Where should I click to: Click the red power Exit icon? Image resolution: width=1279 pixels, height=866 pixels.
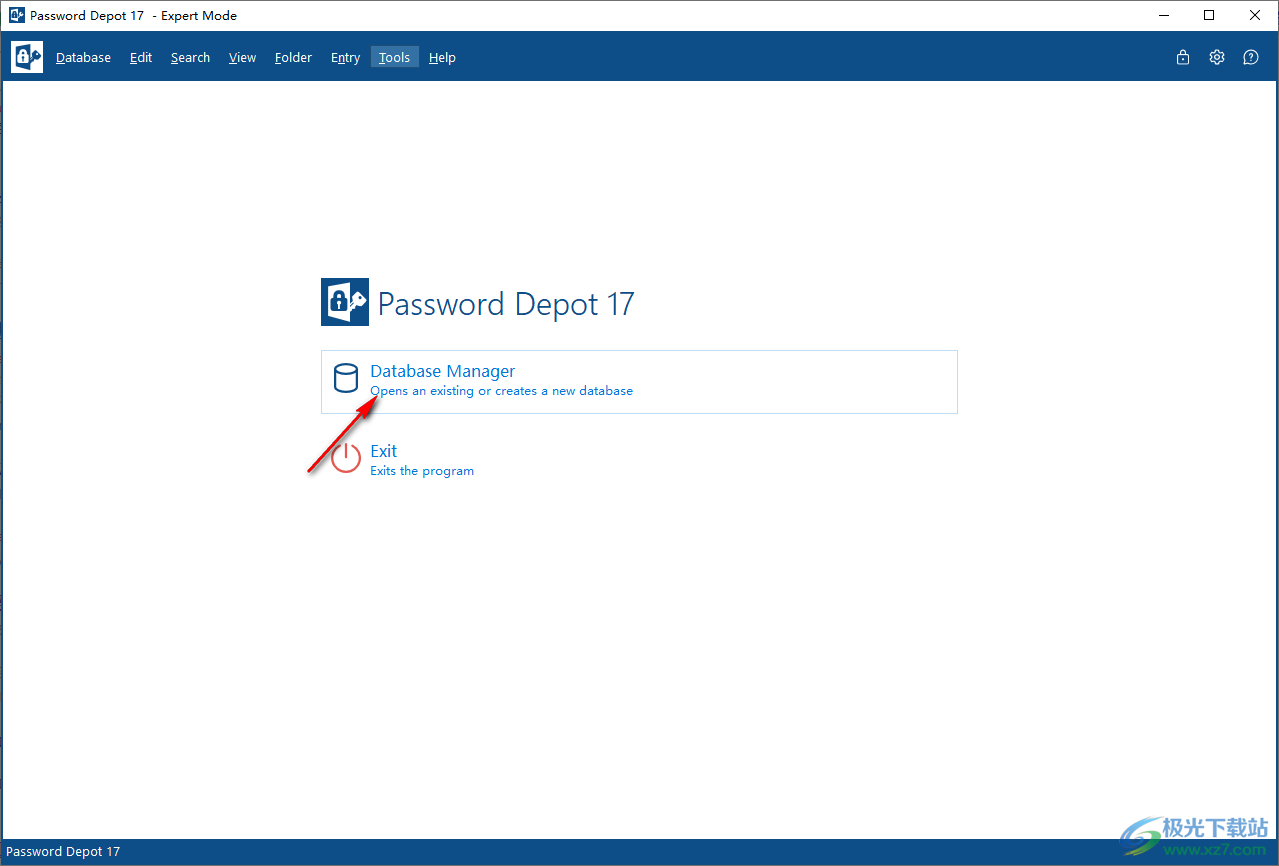pos(346,458)
